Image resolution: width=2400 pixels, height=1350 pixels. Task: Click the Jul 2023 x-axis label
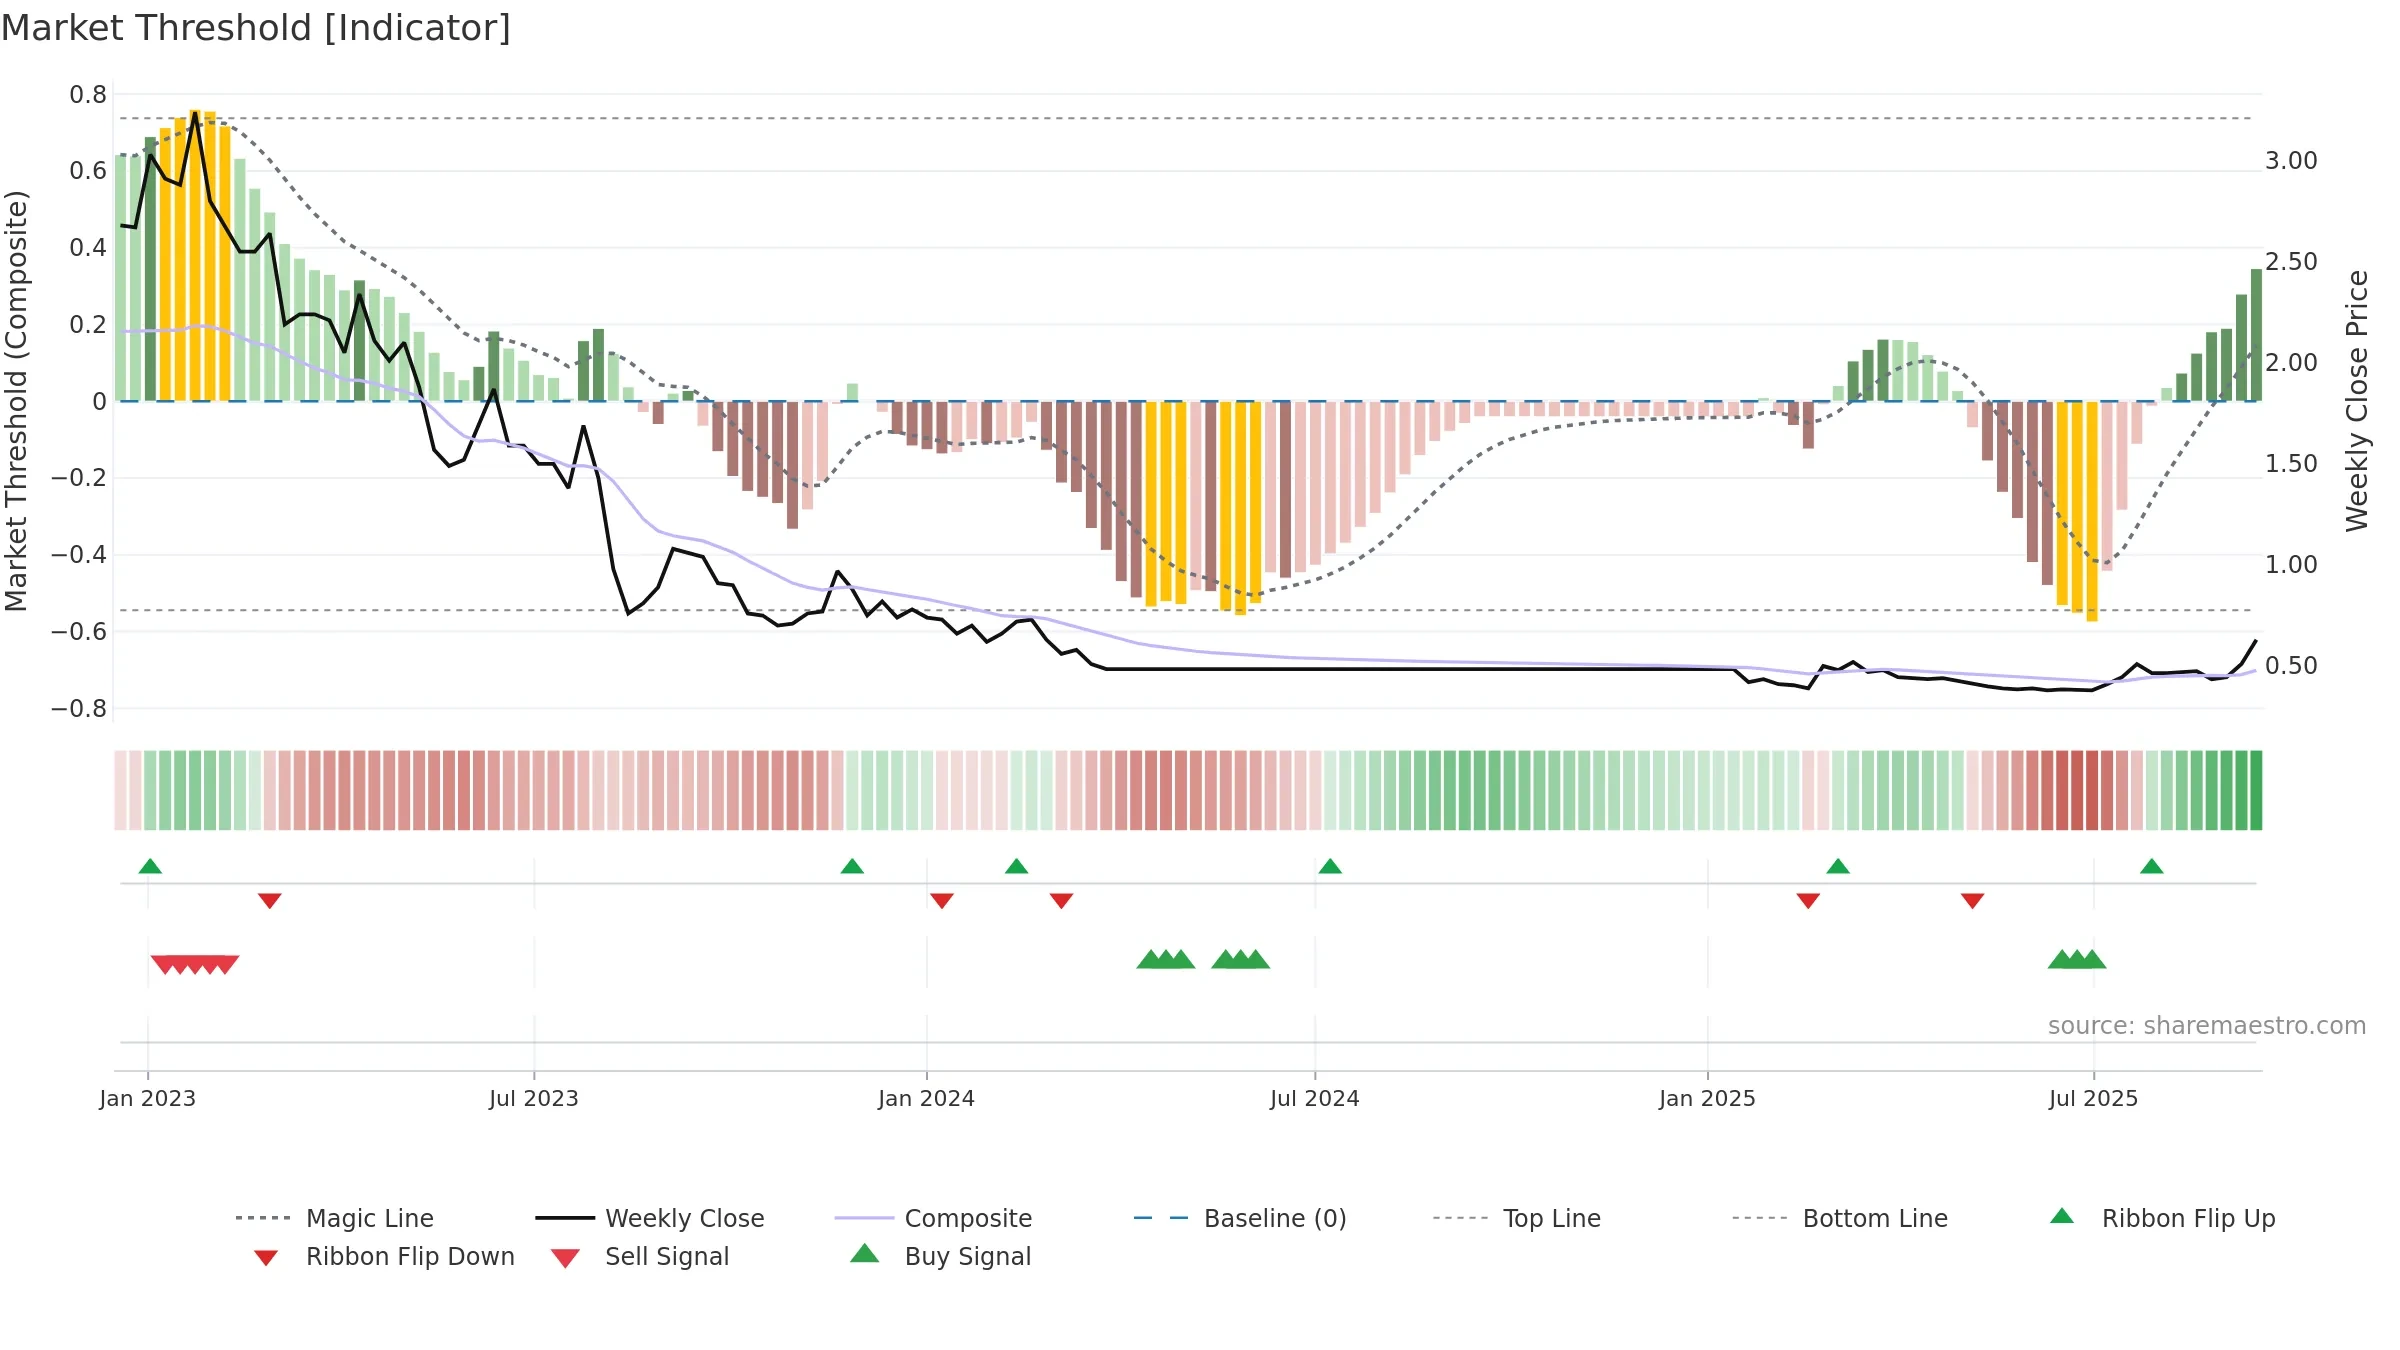(534, 1099)
